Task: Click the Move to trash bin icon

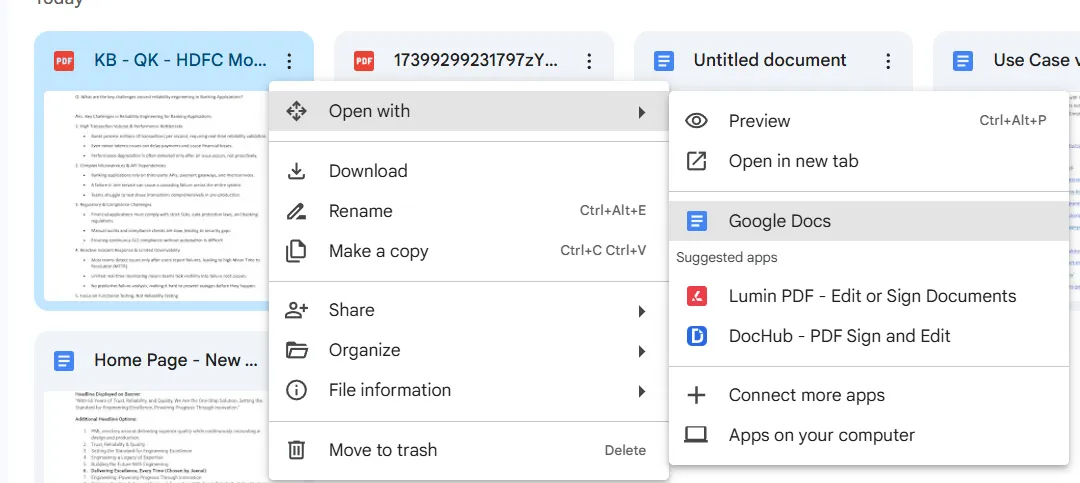Action: click(x=296, y=450)
